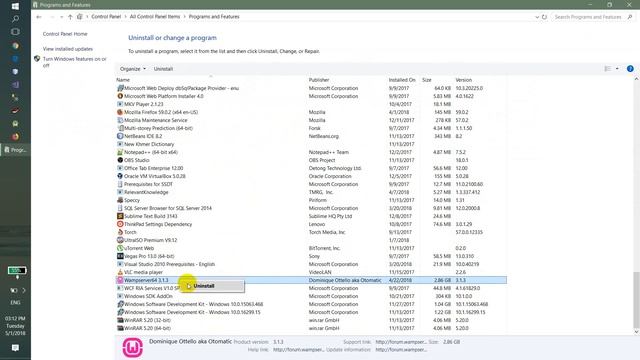
Task: Click the battery indicator in the taskbar
Action: pos(17,270)
